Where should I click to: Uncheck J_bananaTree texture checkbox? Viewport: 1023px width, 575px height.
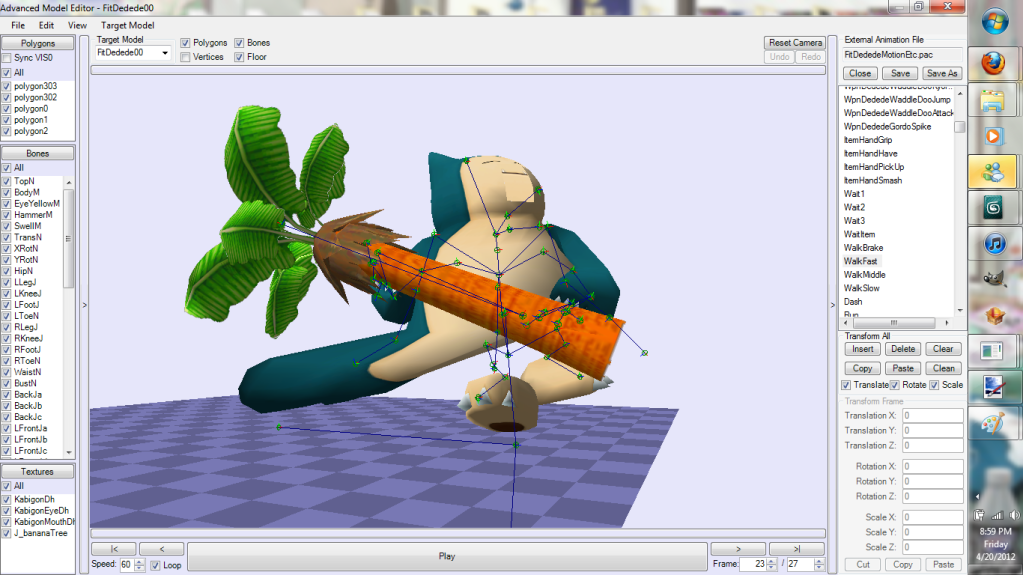tap(7, 533)
